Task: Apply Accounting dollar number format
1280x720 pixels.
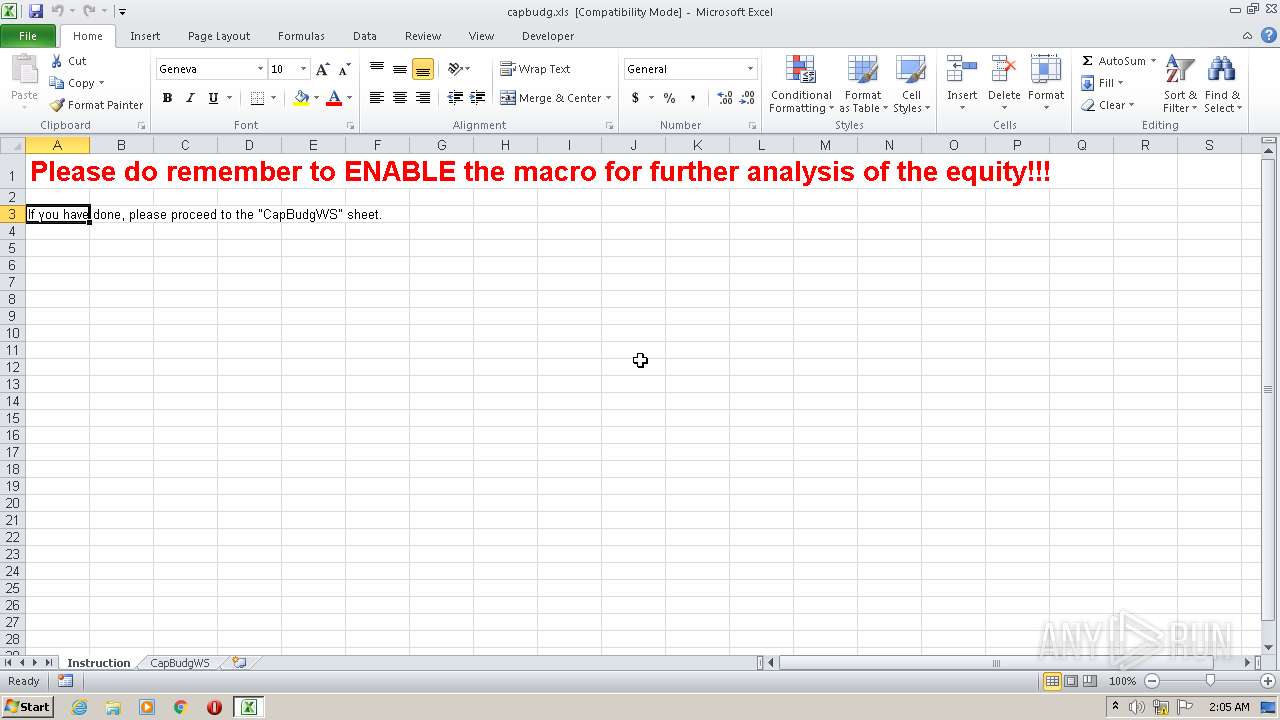Action: [635, 98]
